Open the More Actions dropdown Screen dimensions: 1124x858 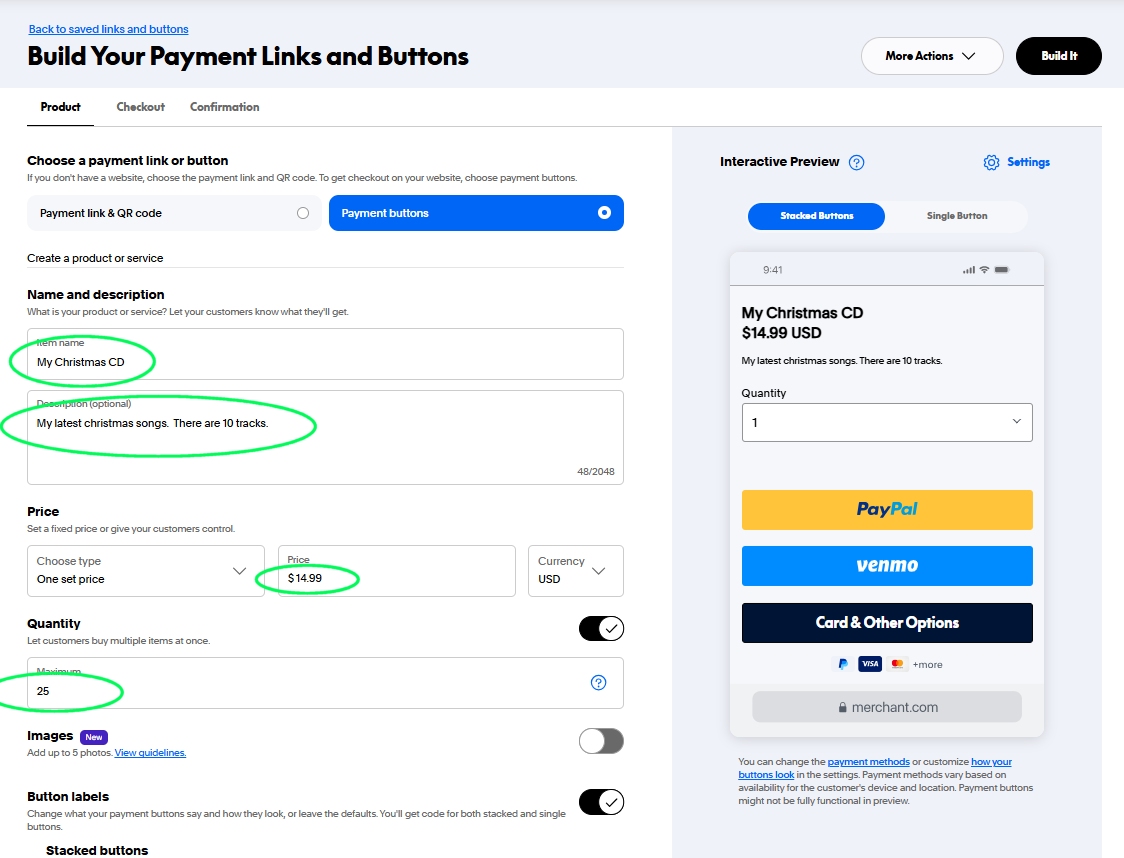tap(931, 56)
